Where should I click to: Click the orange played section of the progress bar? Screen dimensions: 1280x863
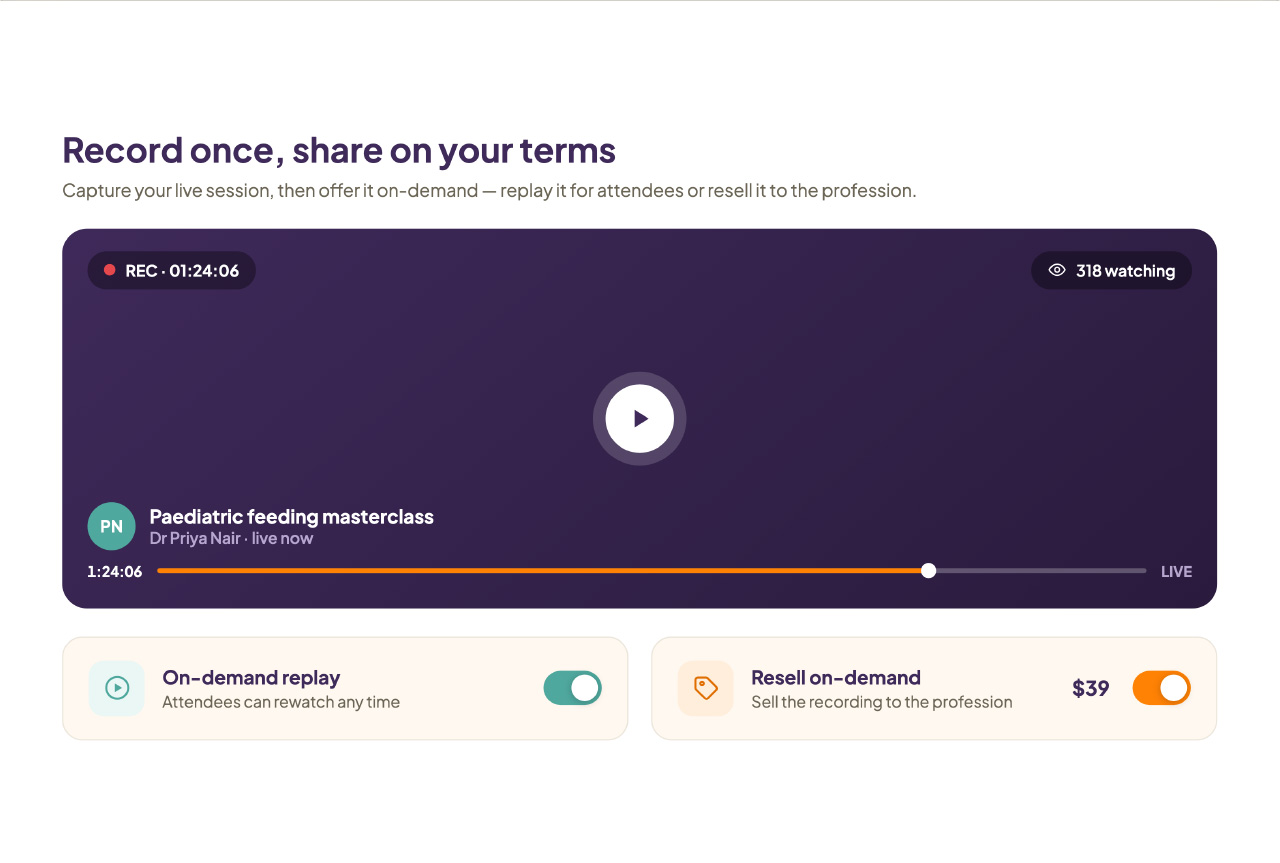click(x=543, y=571)
